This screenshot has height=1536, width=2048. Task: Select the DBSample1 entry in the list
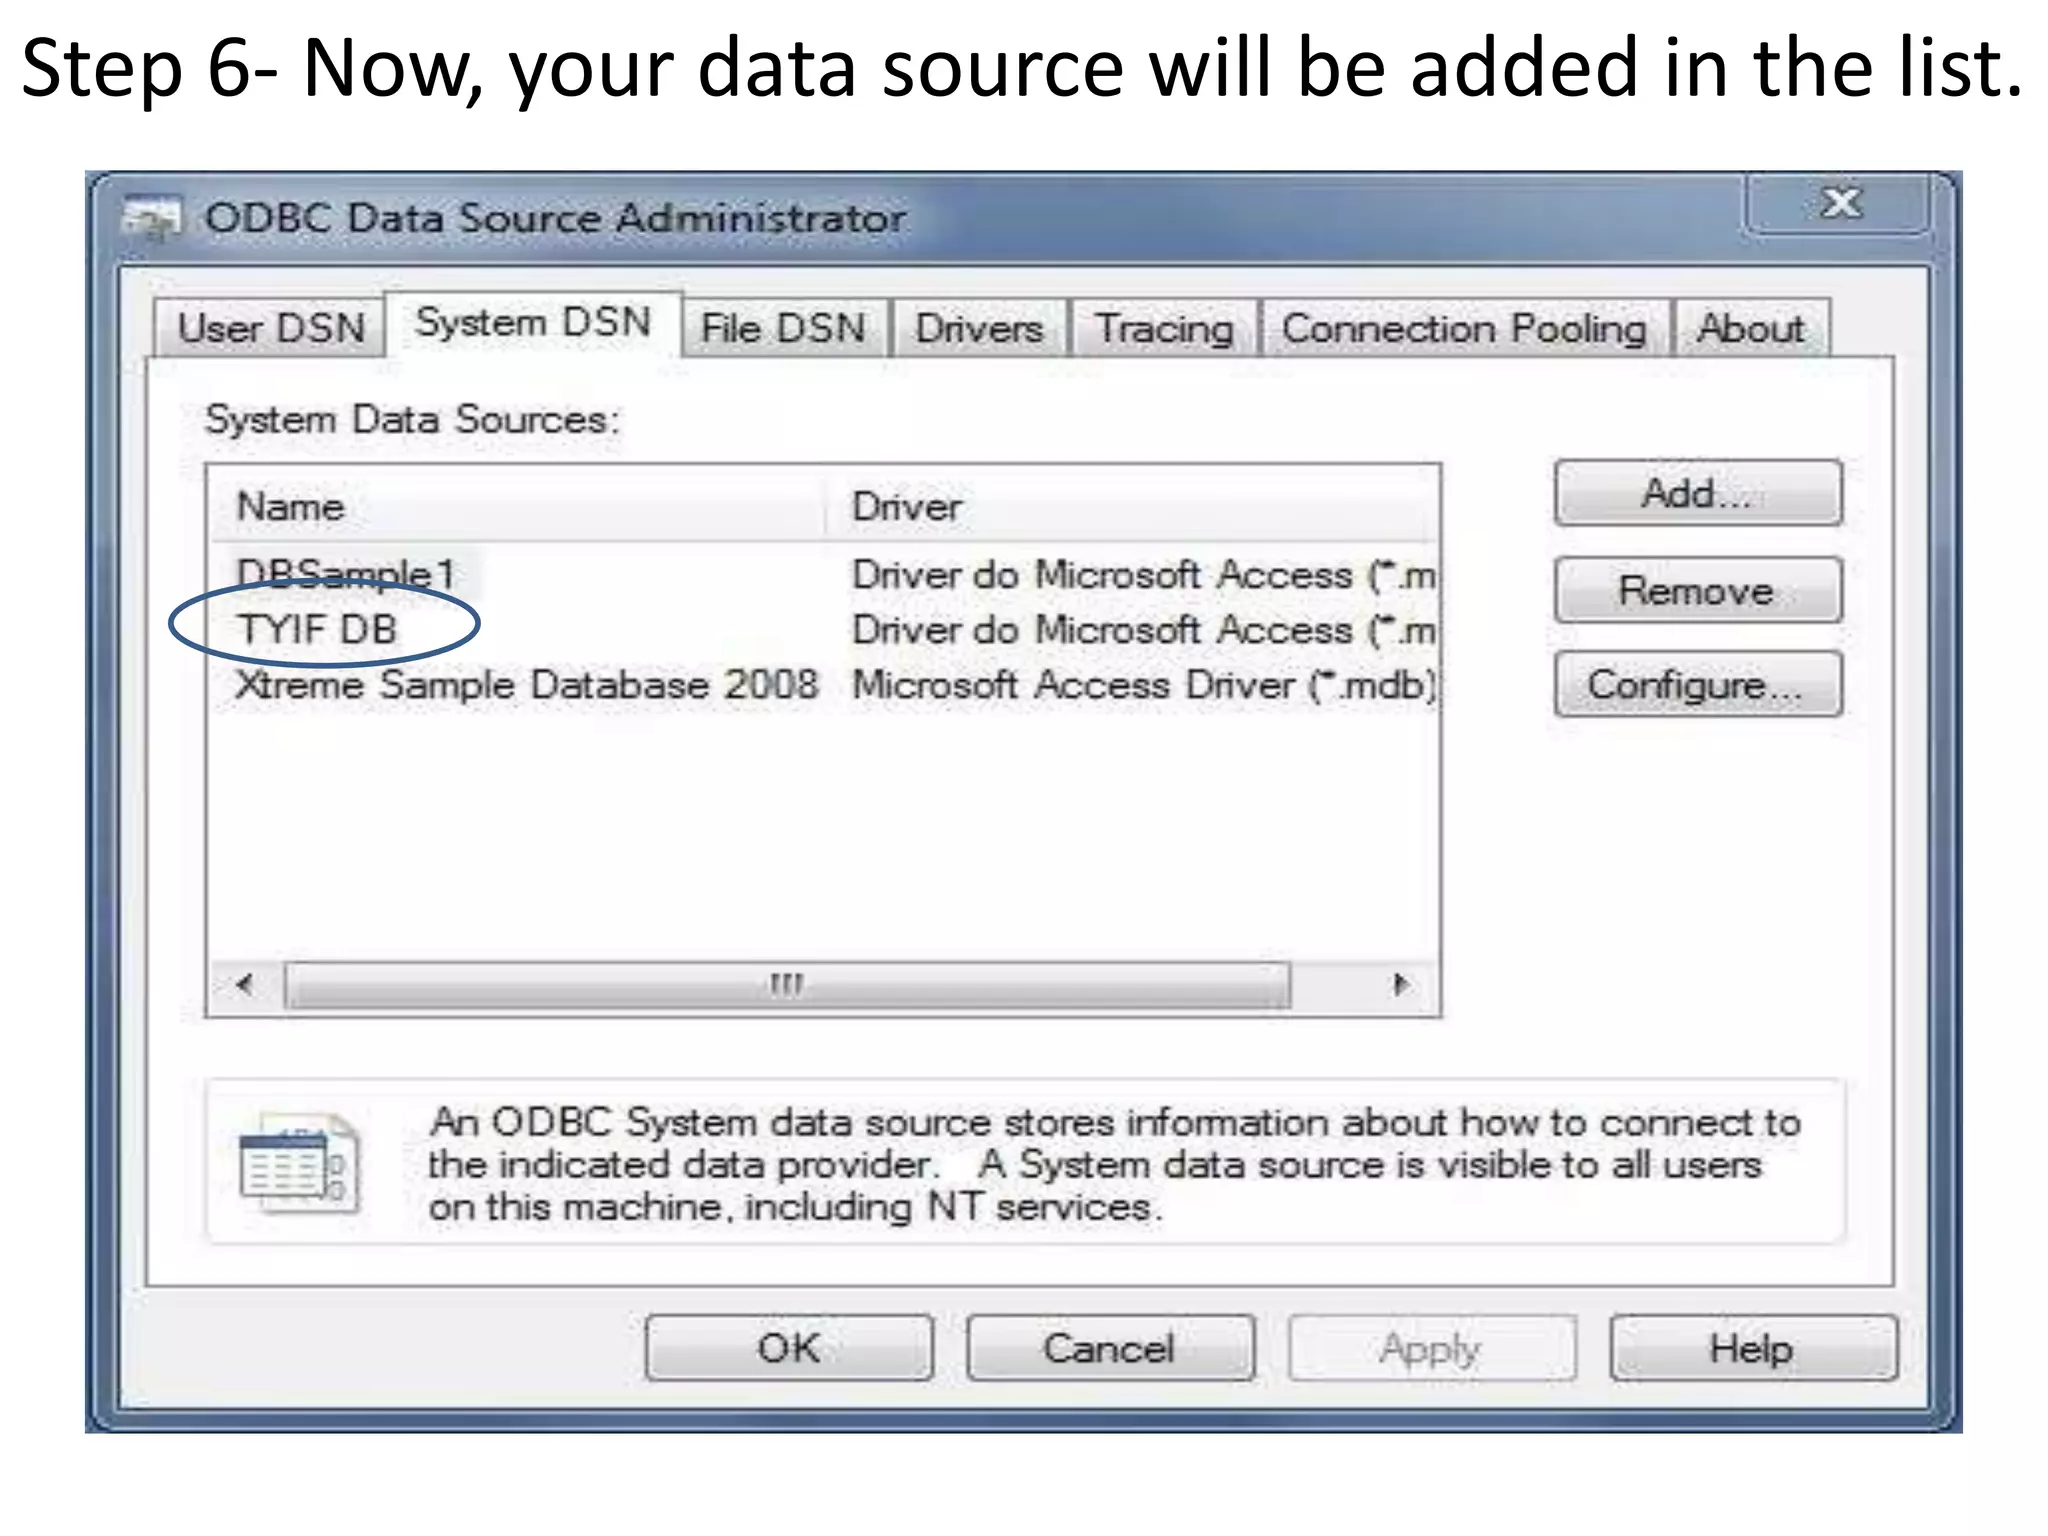345,575
